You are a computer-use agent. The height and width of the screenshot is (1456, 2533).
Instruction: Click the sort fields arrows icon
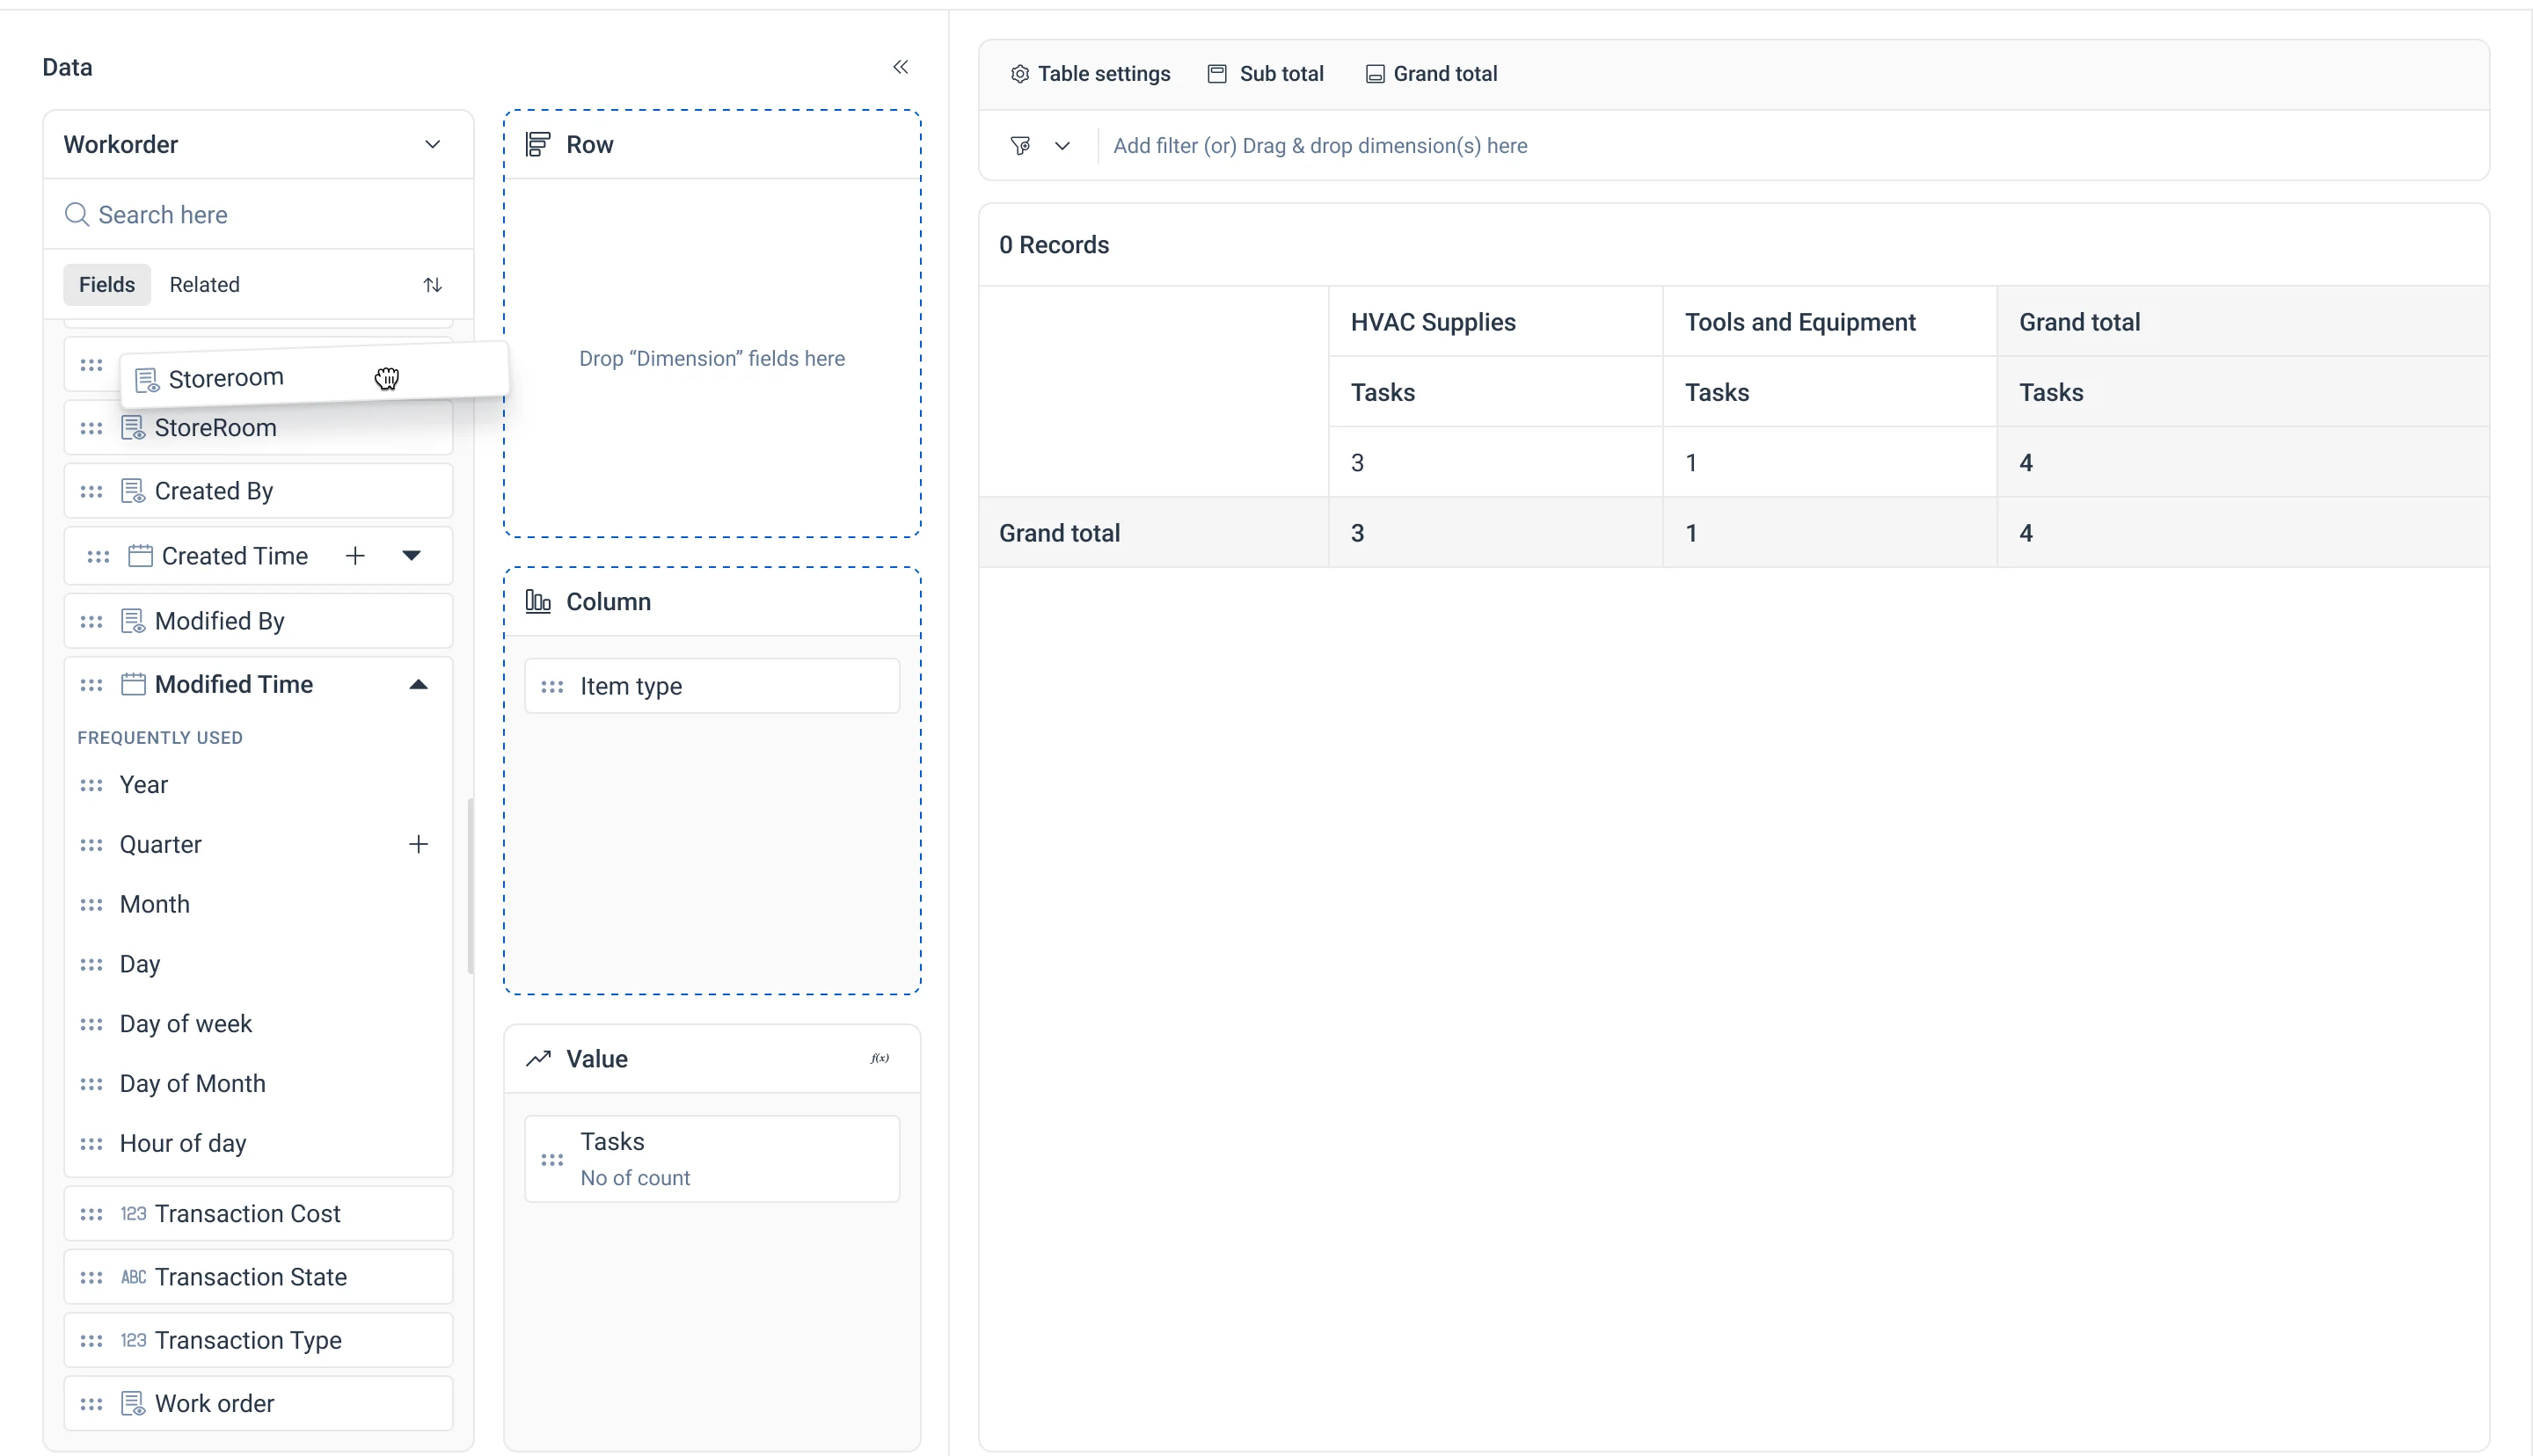(x=432, y=285)
